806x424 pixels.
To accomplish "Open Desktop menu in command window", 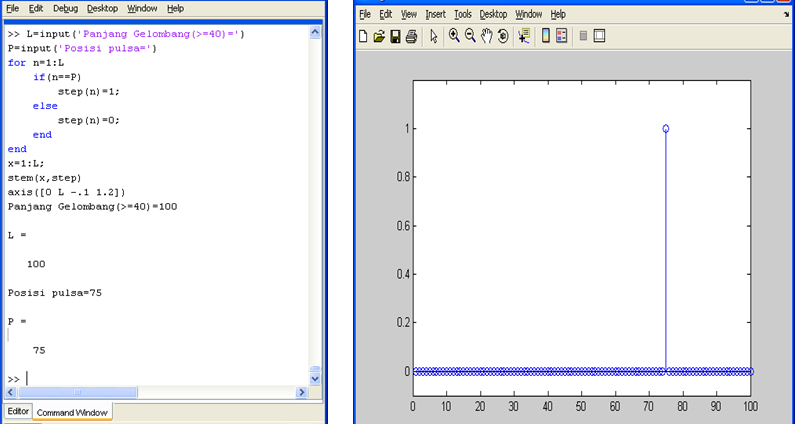I will click(x=102, y=8).
